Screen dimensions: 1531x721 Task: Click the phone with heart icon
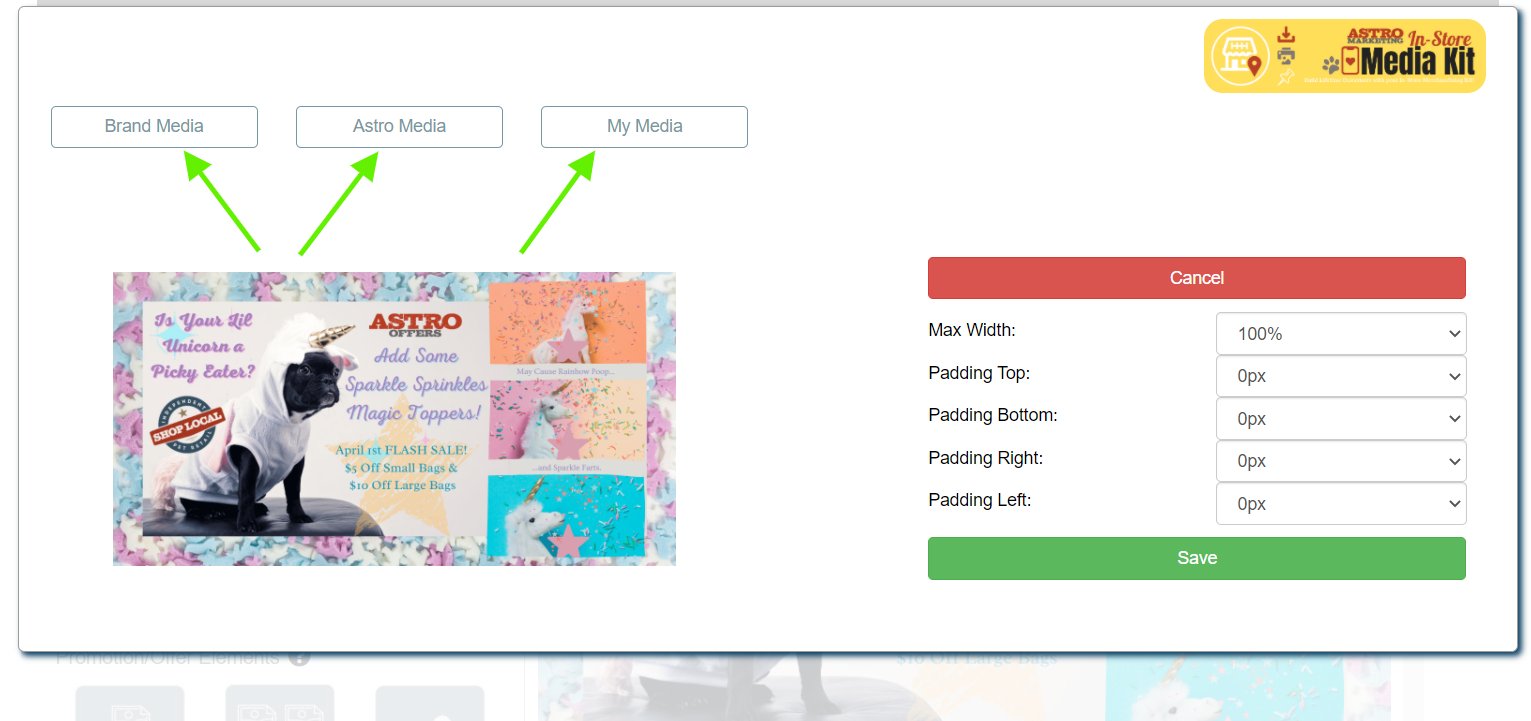tap(1351, 61)
